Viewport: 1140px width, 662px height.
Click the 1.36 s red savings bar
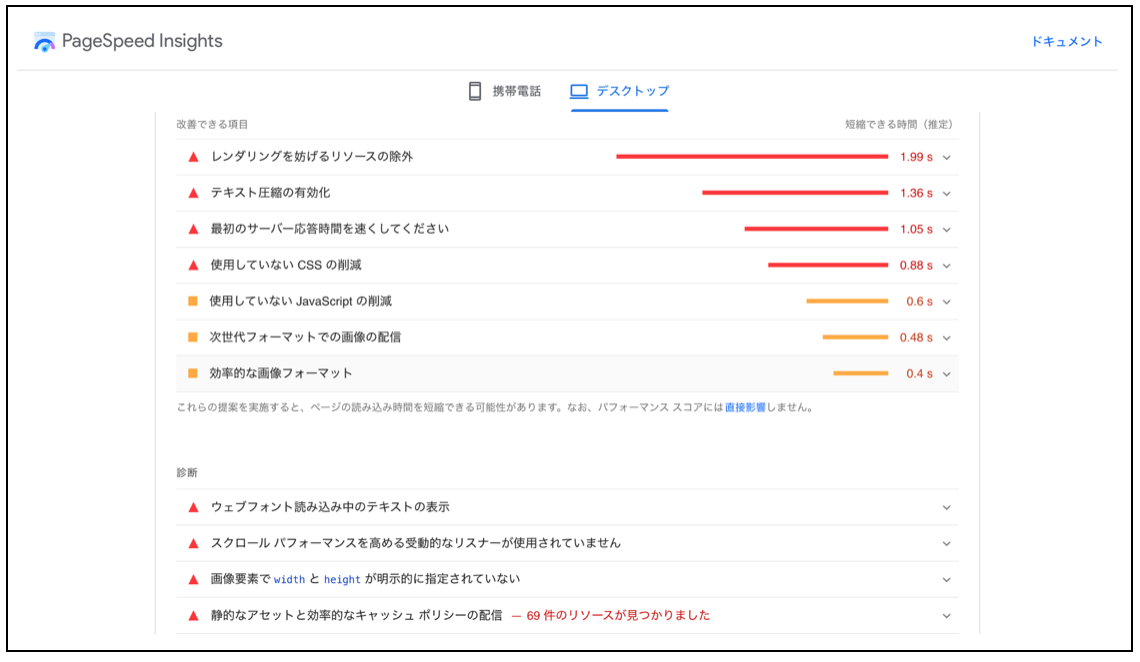pos(794,193)
